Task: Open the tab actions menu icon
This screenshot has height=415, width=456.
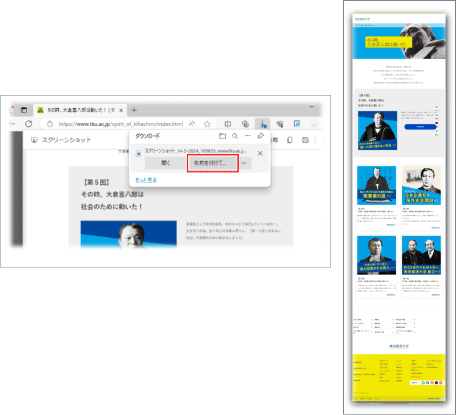Action: 24,110
